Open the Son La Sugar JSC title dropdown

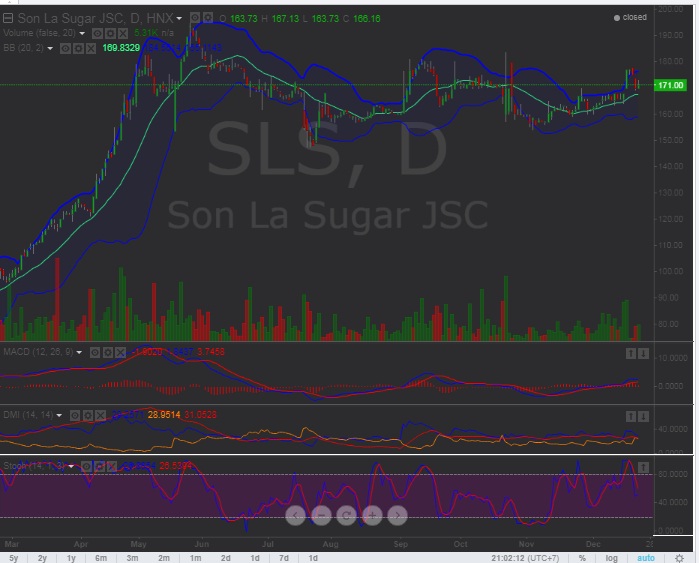click(x=179, y=18)
